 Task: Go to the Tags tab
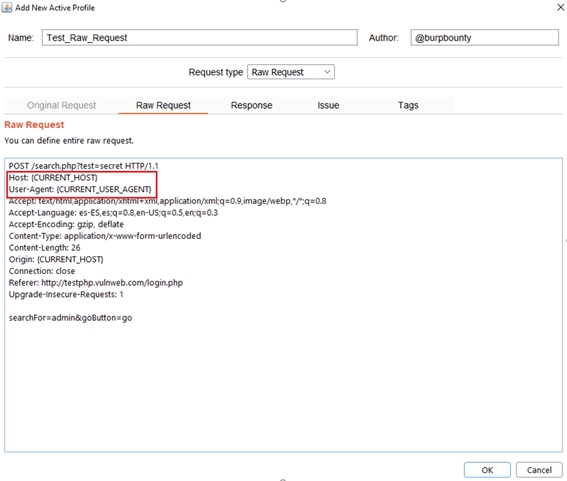(x=408, y=105)
